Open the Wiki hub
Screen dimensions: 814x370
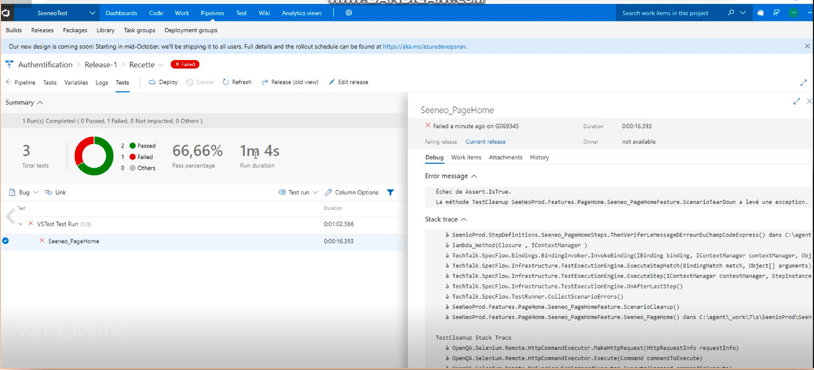(x=264, y=13)
